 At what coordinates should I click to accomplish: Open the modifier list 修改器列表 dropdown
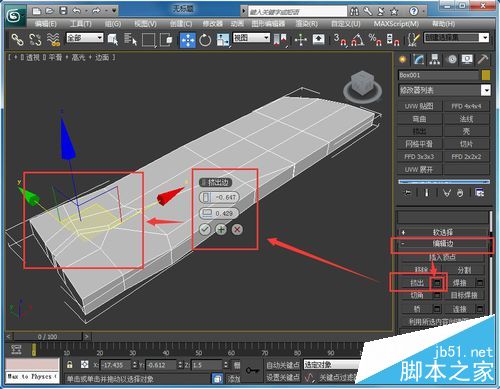(445, 90)
